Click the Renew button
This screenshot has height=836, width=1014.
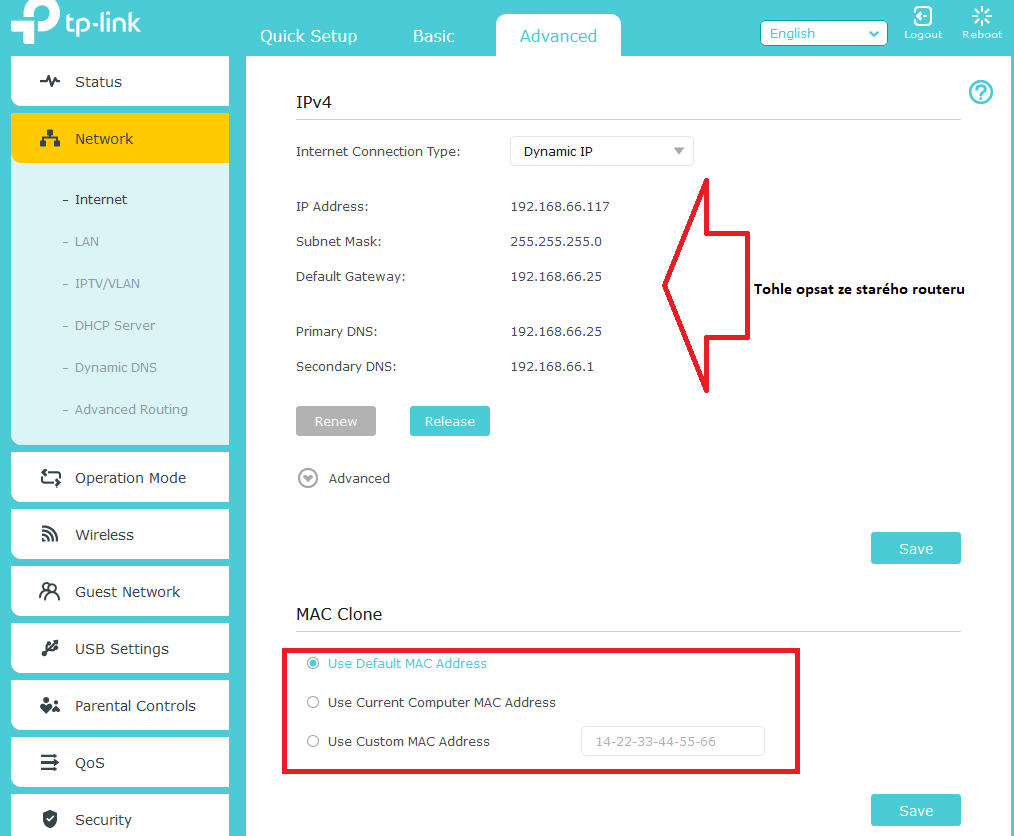click(x=336, y=421)
